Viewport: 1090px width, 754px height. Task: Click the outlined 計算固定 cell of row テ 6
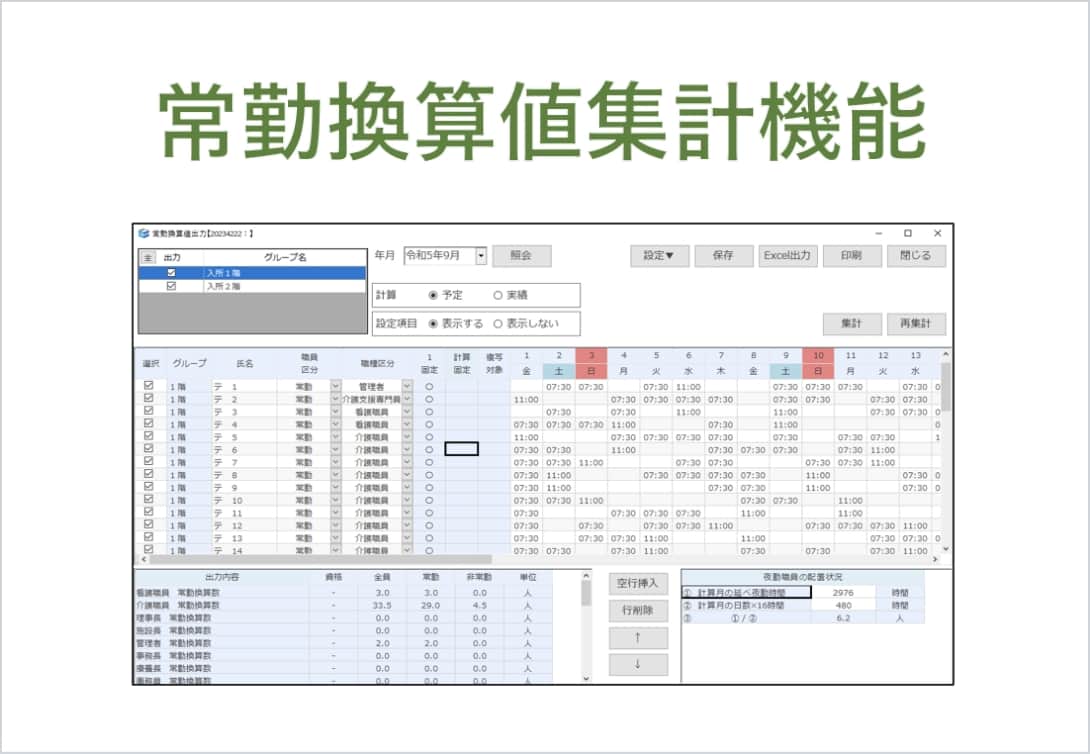click(x=462, y=449)
